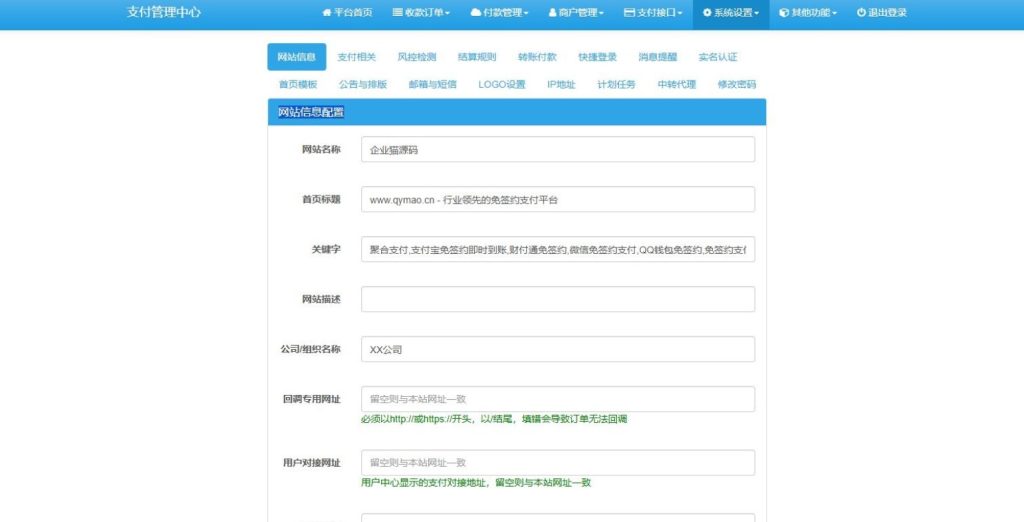The image size is (1024, 522).
Task: Click the list icon for 收款订单
Action: (x=398, y=13)
